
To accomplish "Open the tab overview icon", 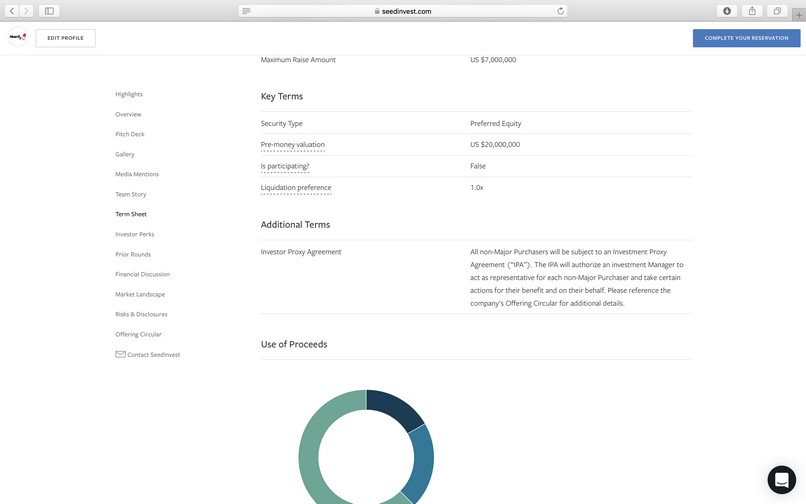I will (777, 11).
